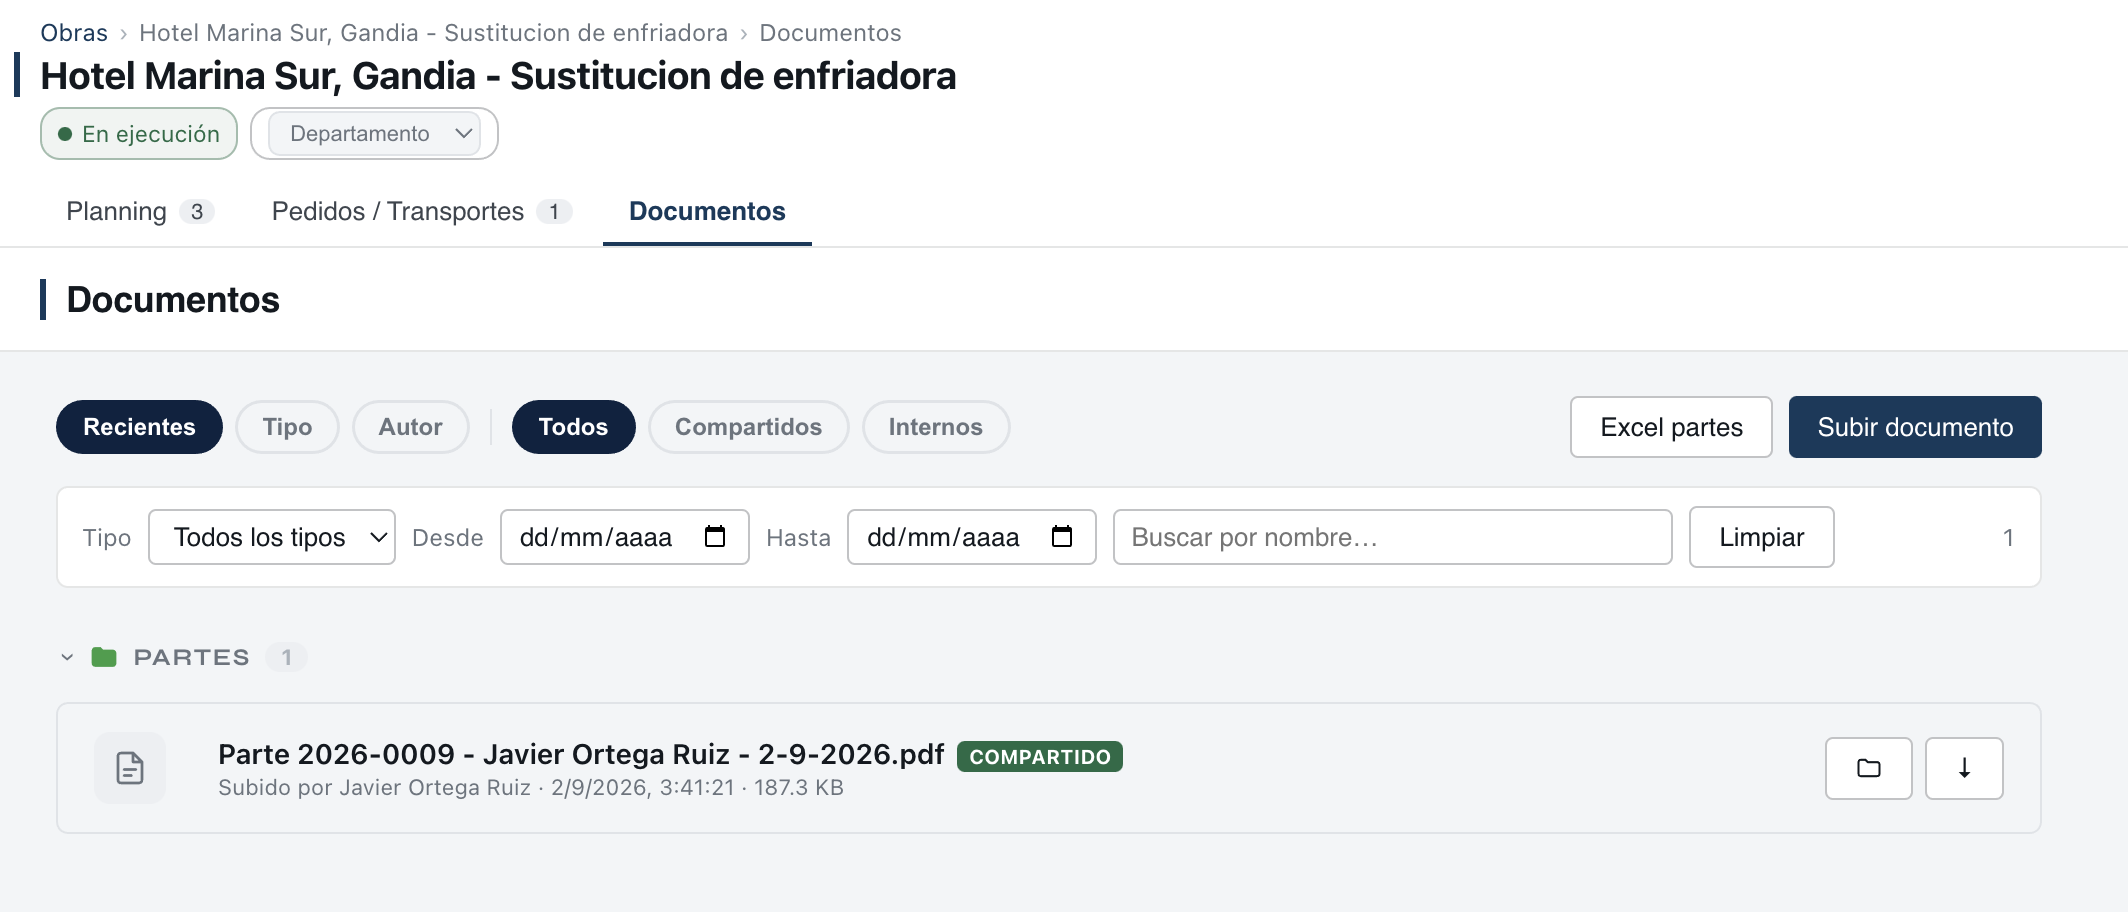Click the PARTES group header label
Screen dimensions: 2128x912
[x=191, y=657]
